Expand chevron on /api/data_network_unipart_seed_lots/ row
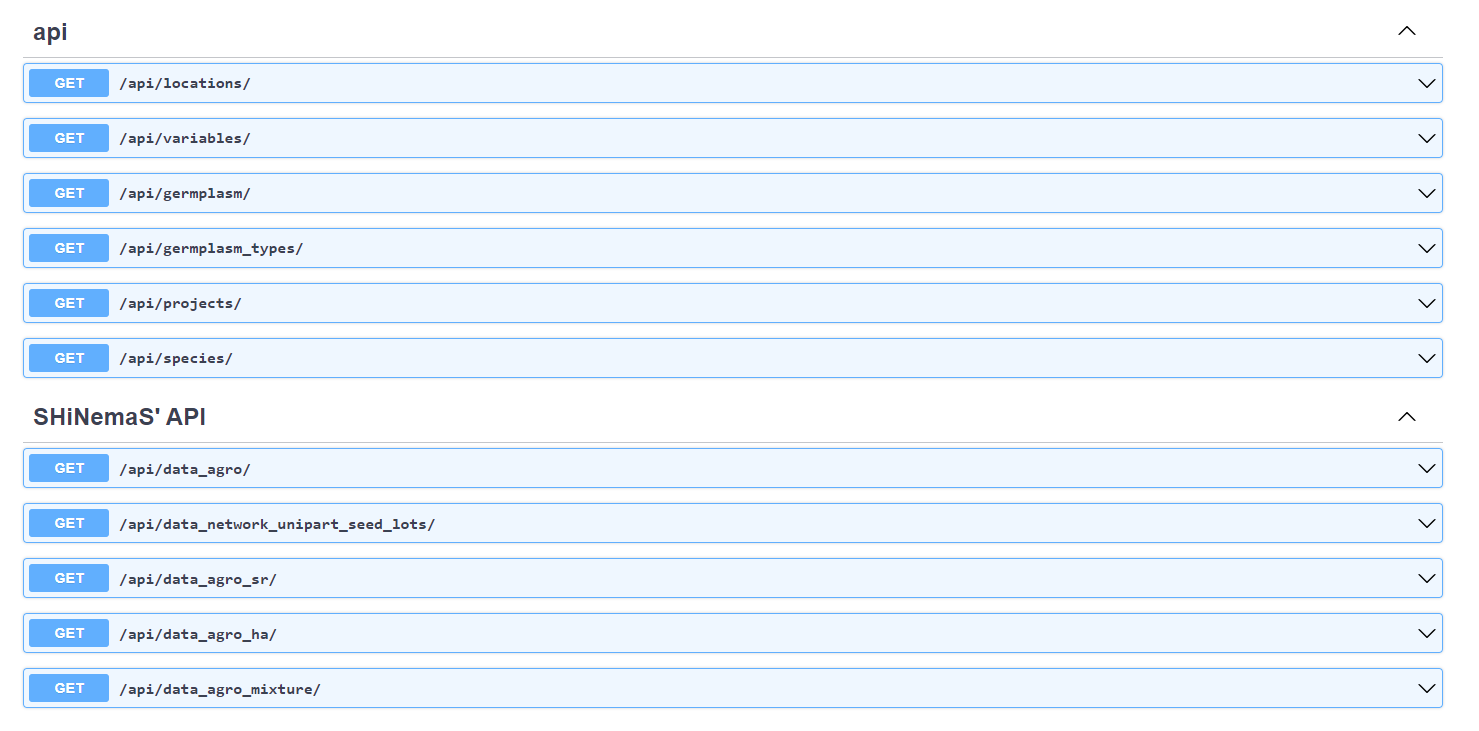The image size is (1479, 731). pos(1427,523)
